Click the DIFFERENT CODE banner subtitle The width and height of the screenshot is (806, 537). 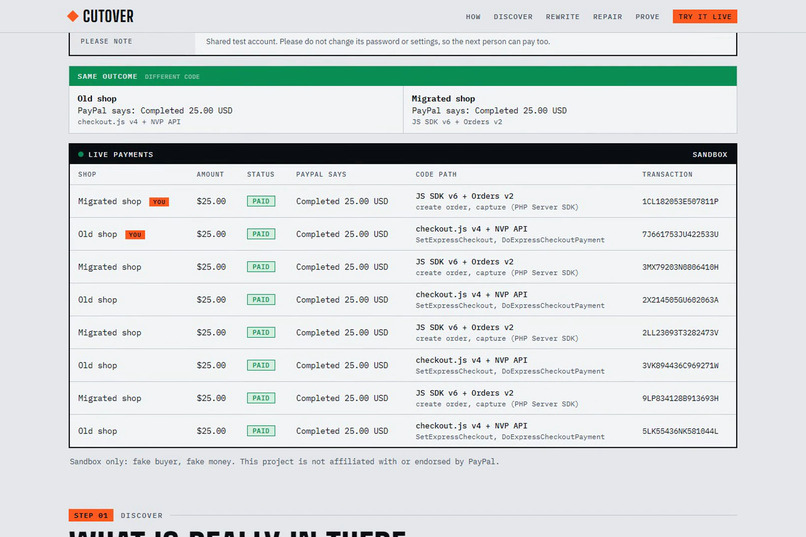tap(172, 77)
